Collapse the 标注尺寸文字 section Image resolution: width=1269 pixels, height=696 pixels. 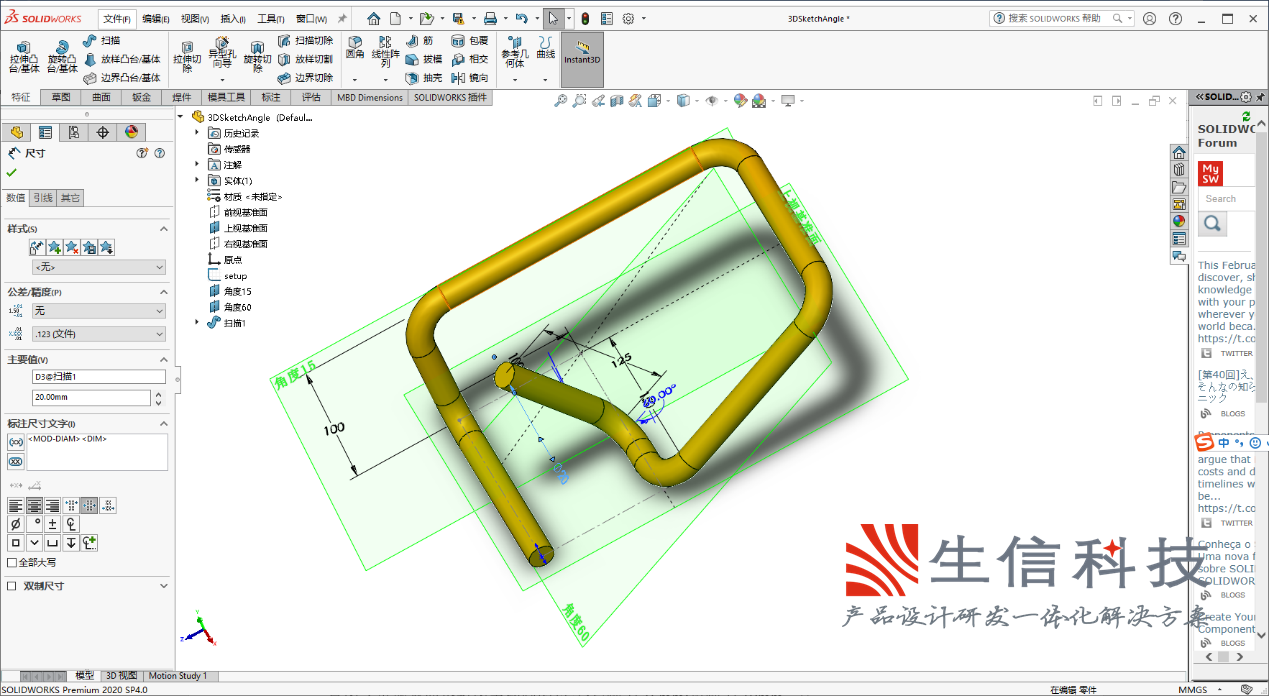(x=164, y=423)
